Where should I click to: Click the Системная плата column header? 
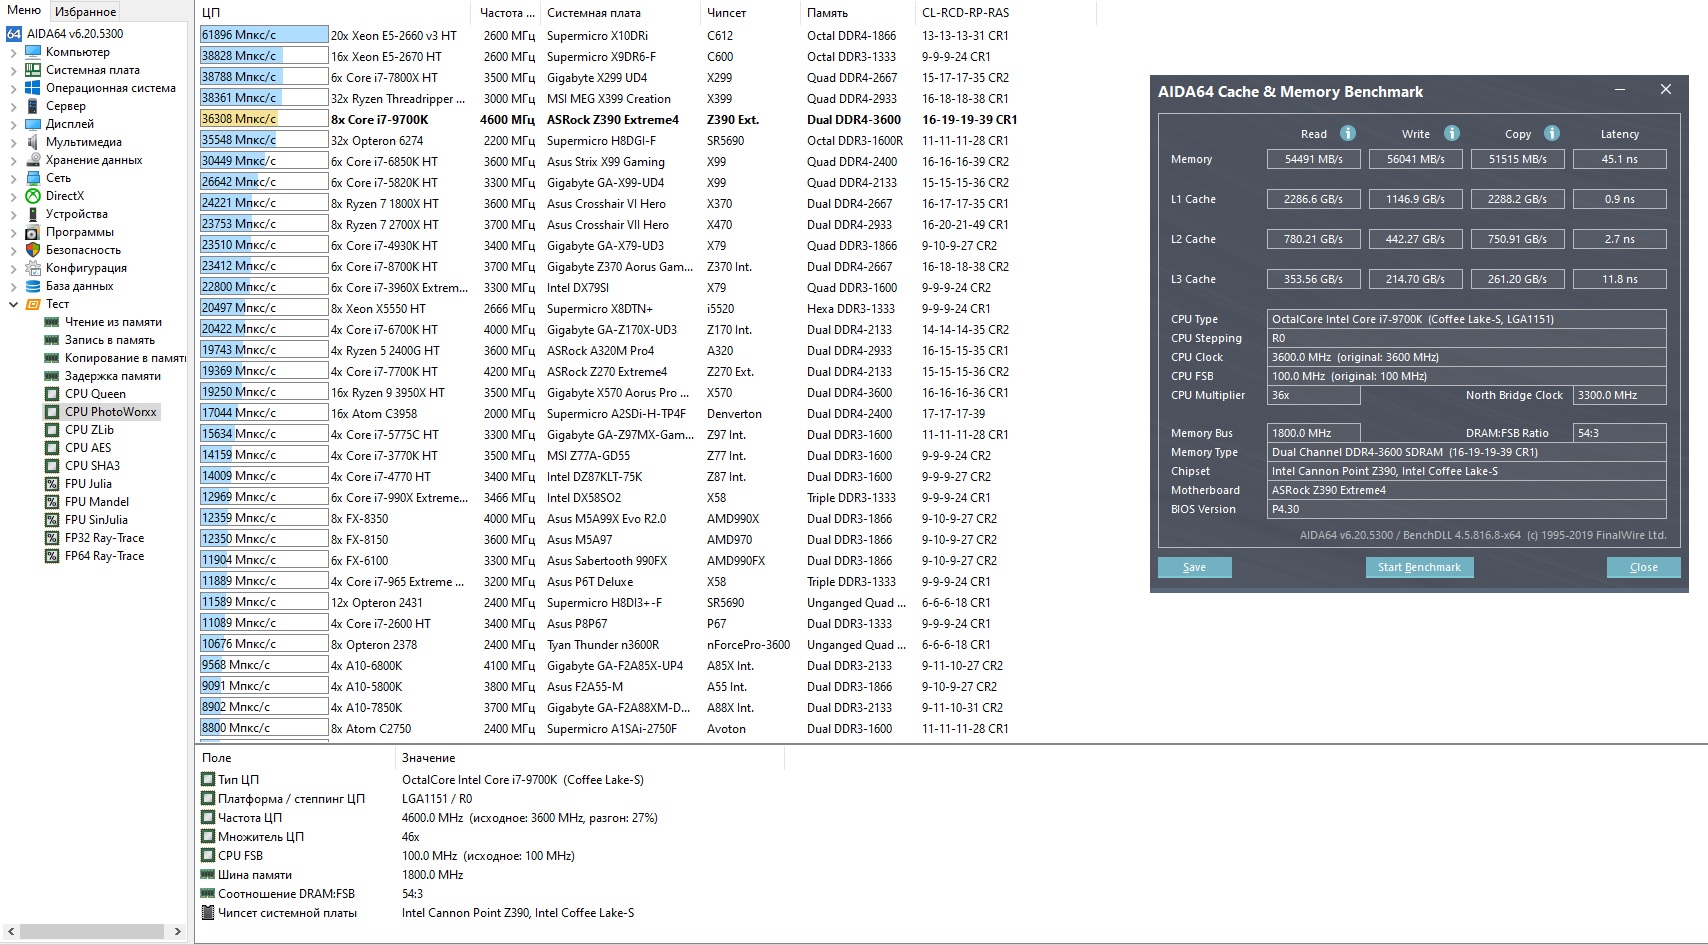(620, 13)
